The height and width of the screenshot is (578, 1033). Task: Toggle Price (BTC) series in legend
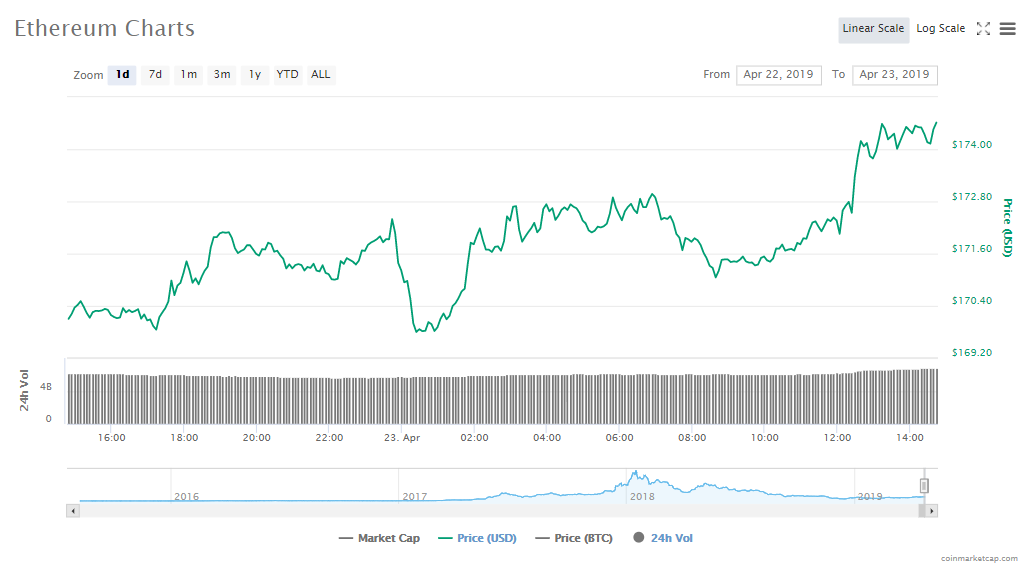(x=575, y=538)
